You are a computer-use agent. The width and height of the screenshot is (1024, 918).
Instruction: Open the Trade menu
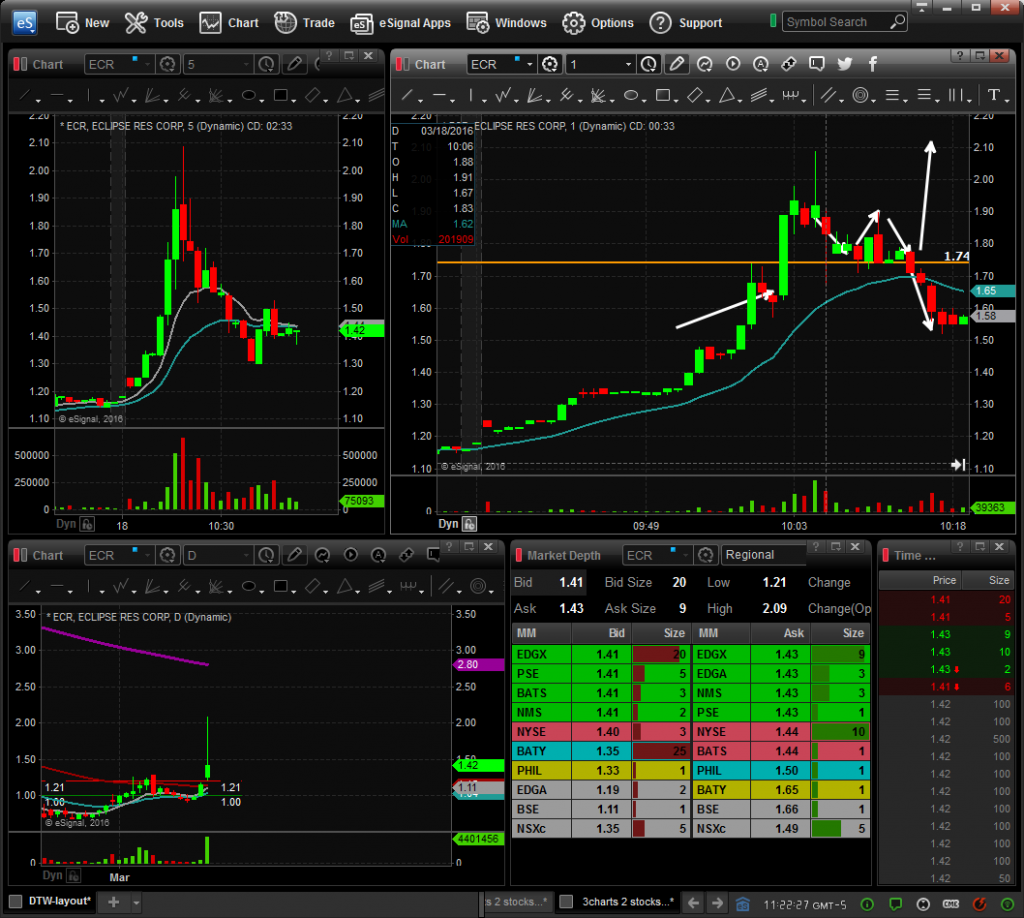tap(304, 23)
